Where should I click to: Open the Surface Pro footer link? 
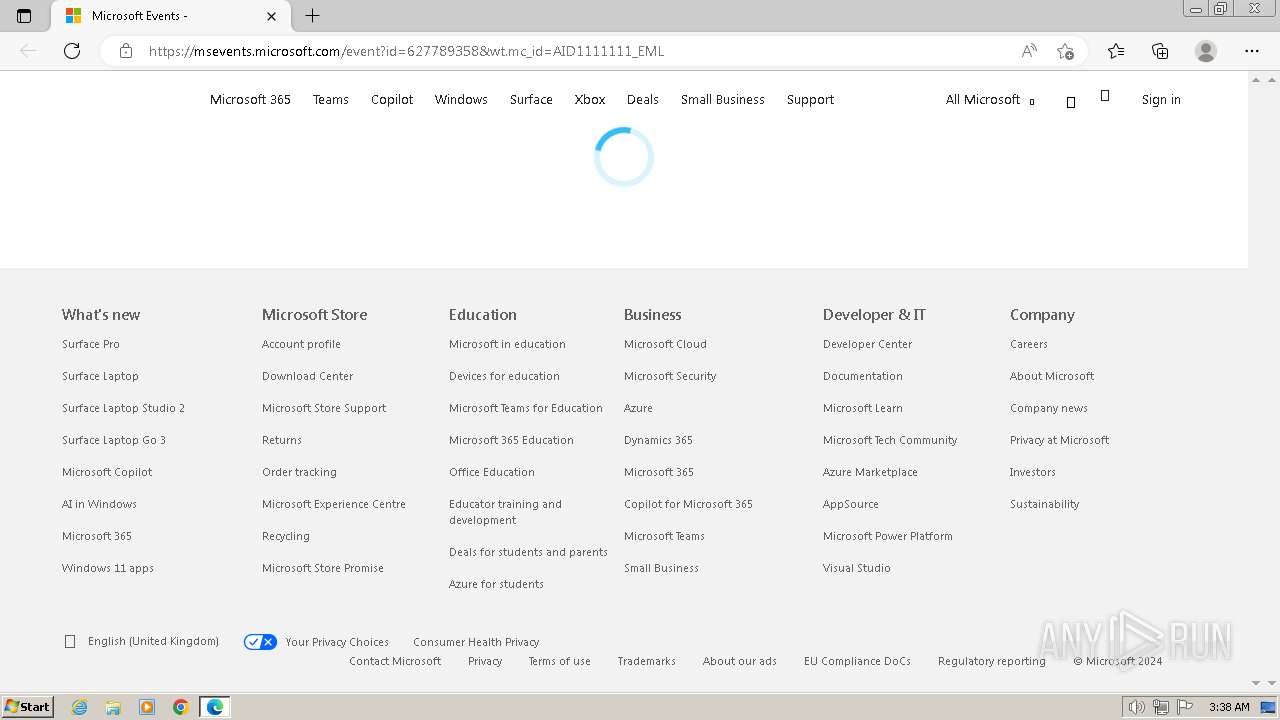pyautogui.click(x=91, y=344)
